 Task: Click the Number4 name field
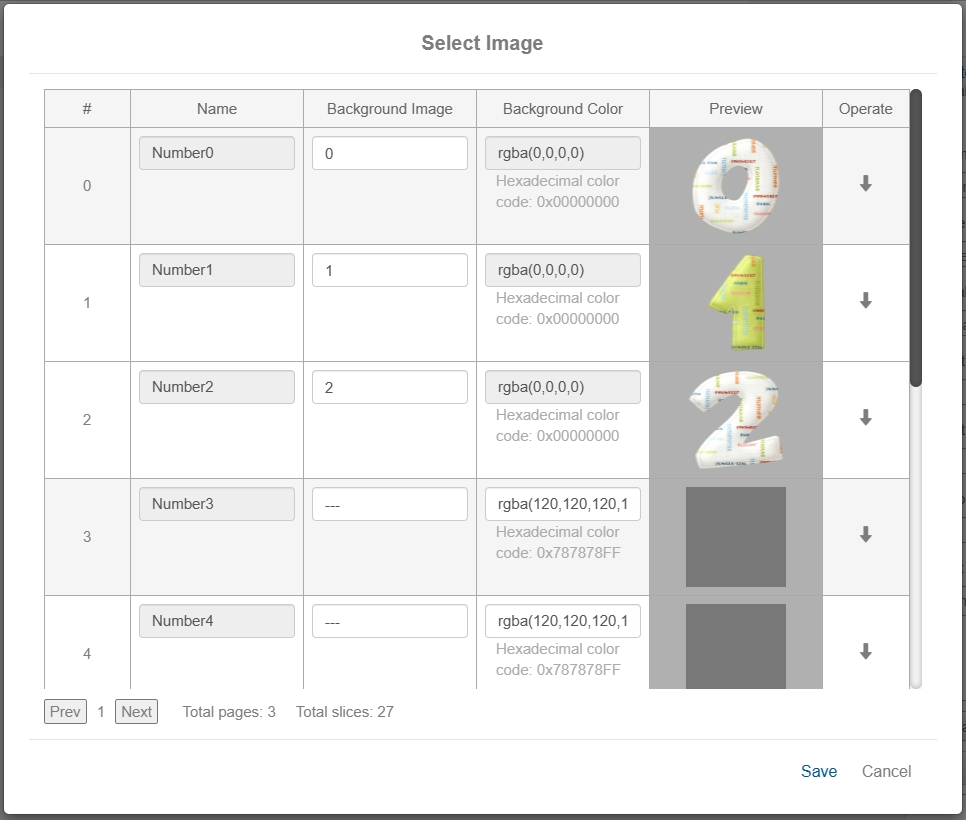[217, 621]
